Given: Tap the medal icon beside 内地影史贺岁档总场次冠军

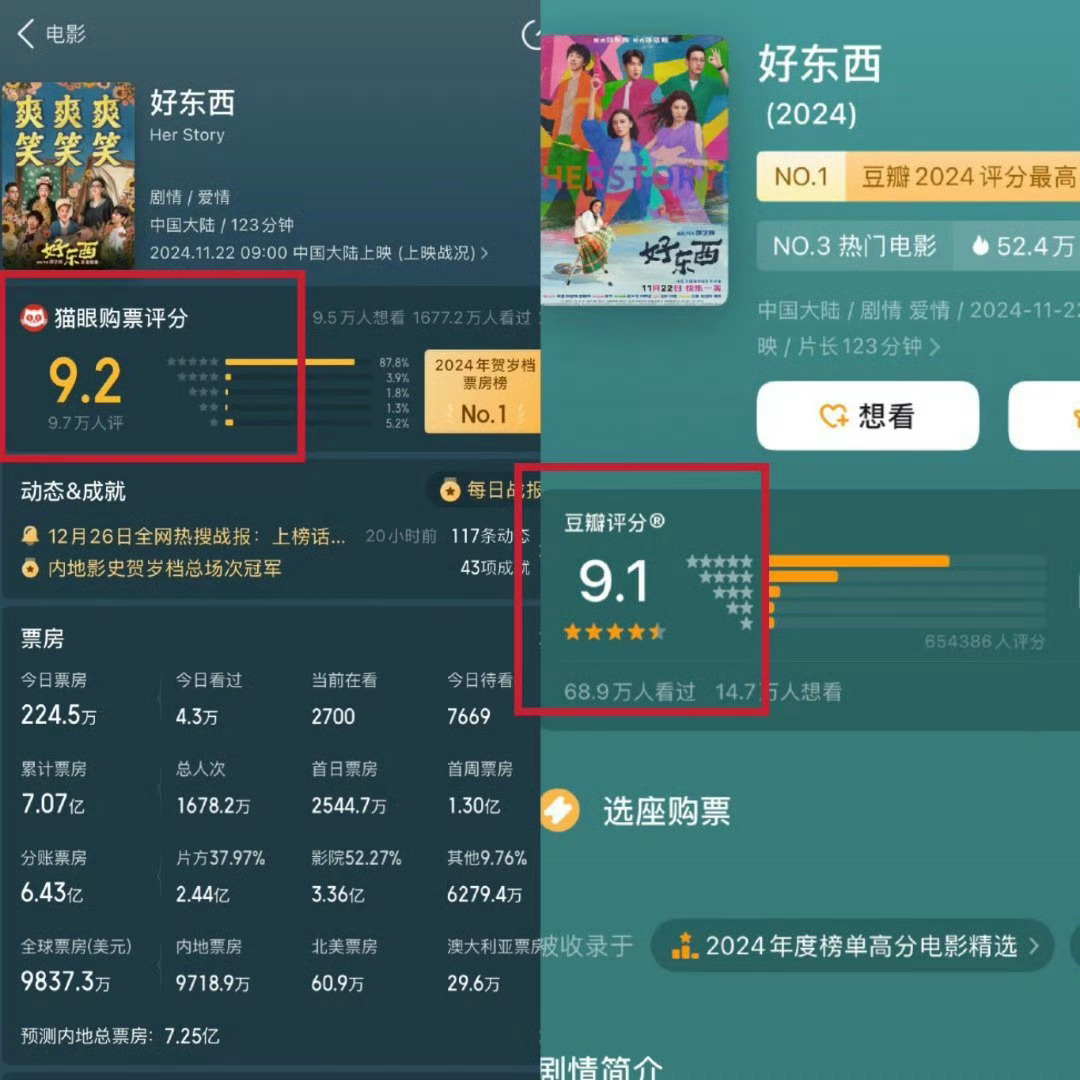Looking at the screenshot, I should coord(30,568).
